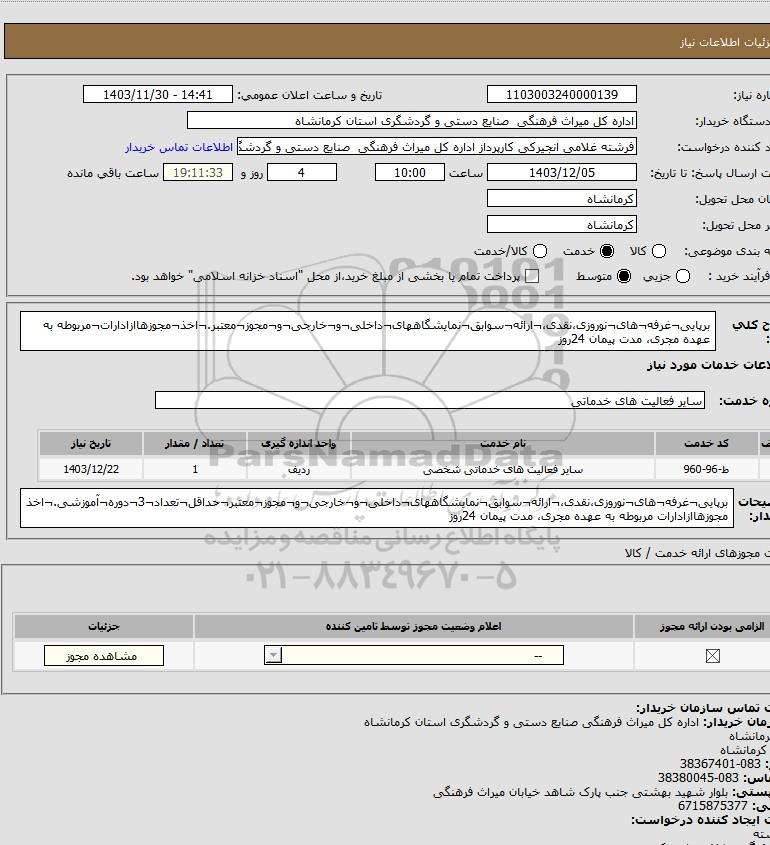Click the response deadline date 1403/12/05
Screen dimensions: 770x845
[561, 172]
